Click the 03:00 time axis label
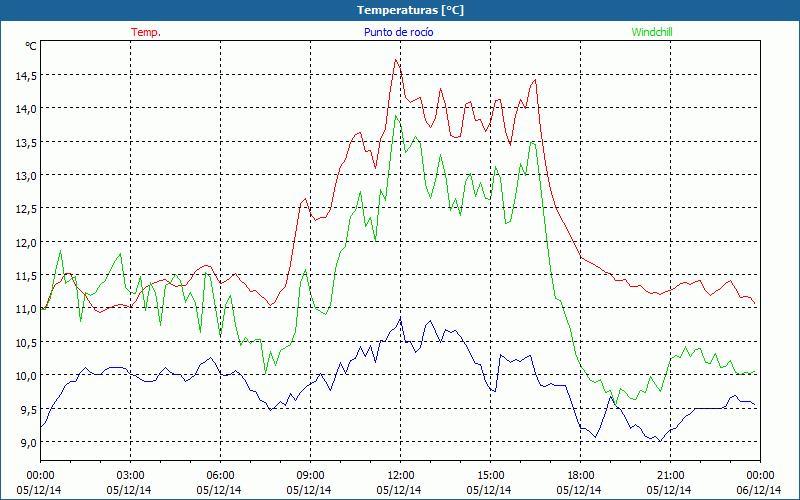The width and height of the screenshot is (800, 500). [130, 476]
